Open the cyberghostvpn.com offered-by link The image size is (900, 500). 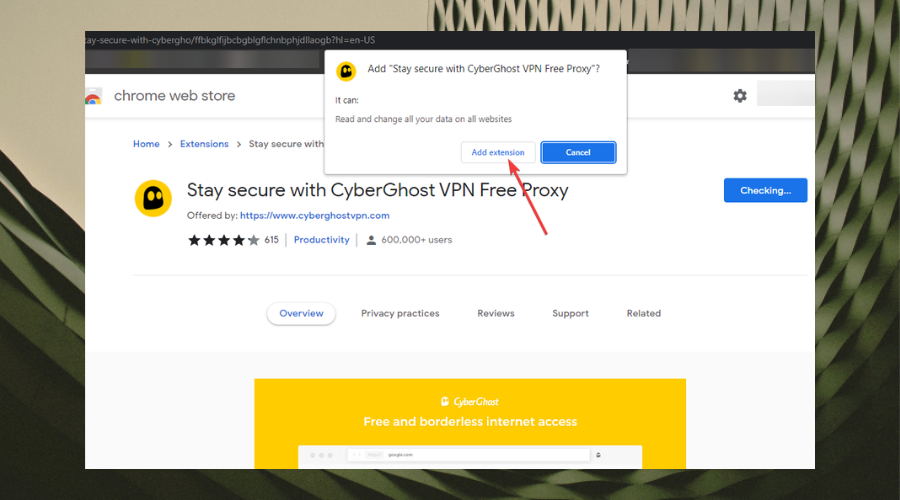point(315,216)
